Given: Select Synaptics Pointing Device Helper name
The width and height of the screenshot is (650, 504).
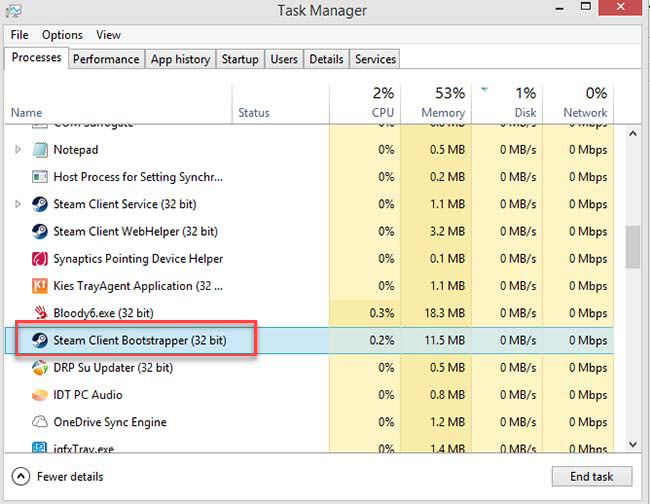Looking at the screenshot, I should tap(138, 259).
